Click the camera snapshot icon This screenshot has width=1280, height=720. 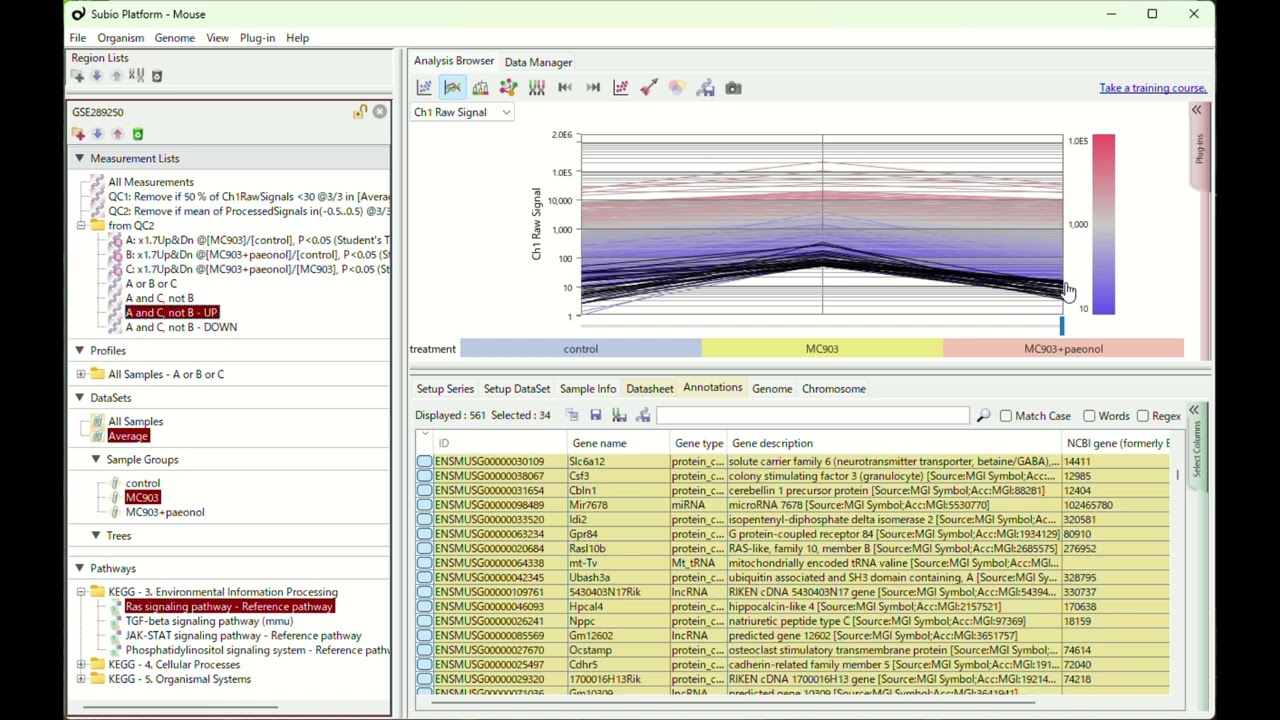point(733,88)
